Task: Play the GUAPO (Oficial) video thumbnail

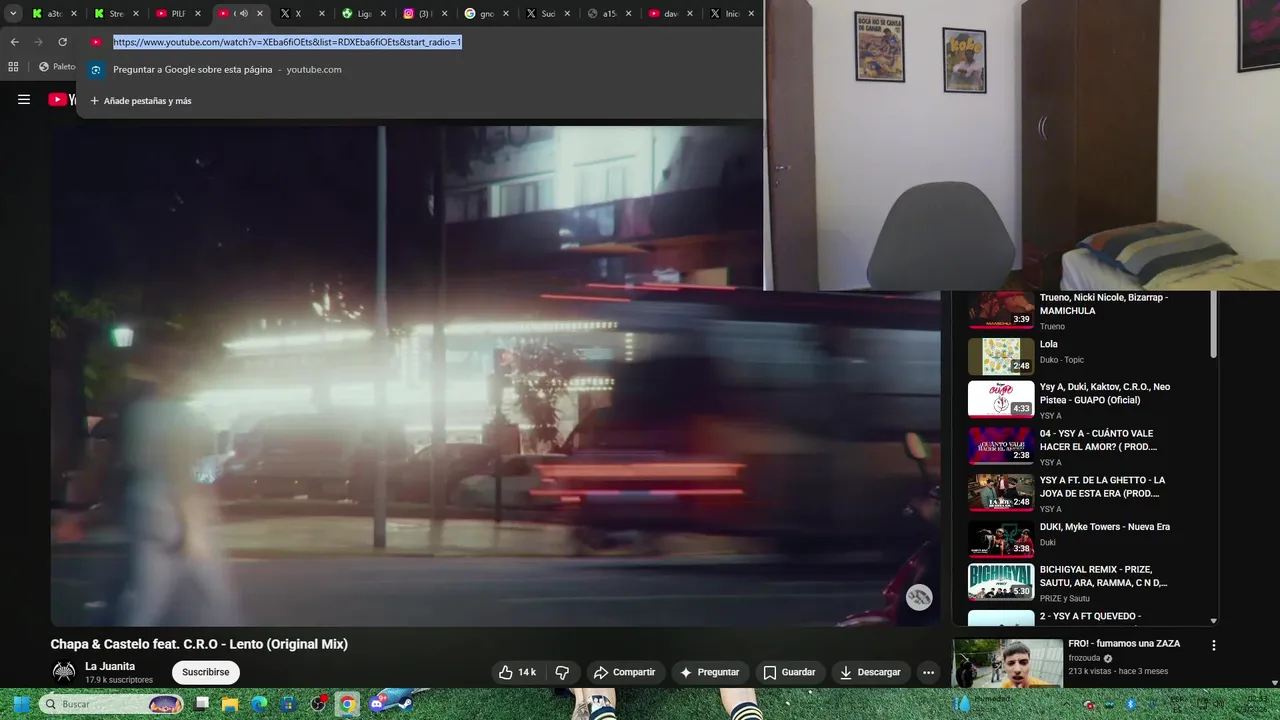Action: tap(1001, 400)
